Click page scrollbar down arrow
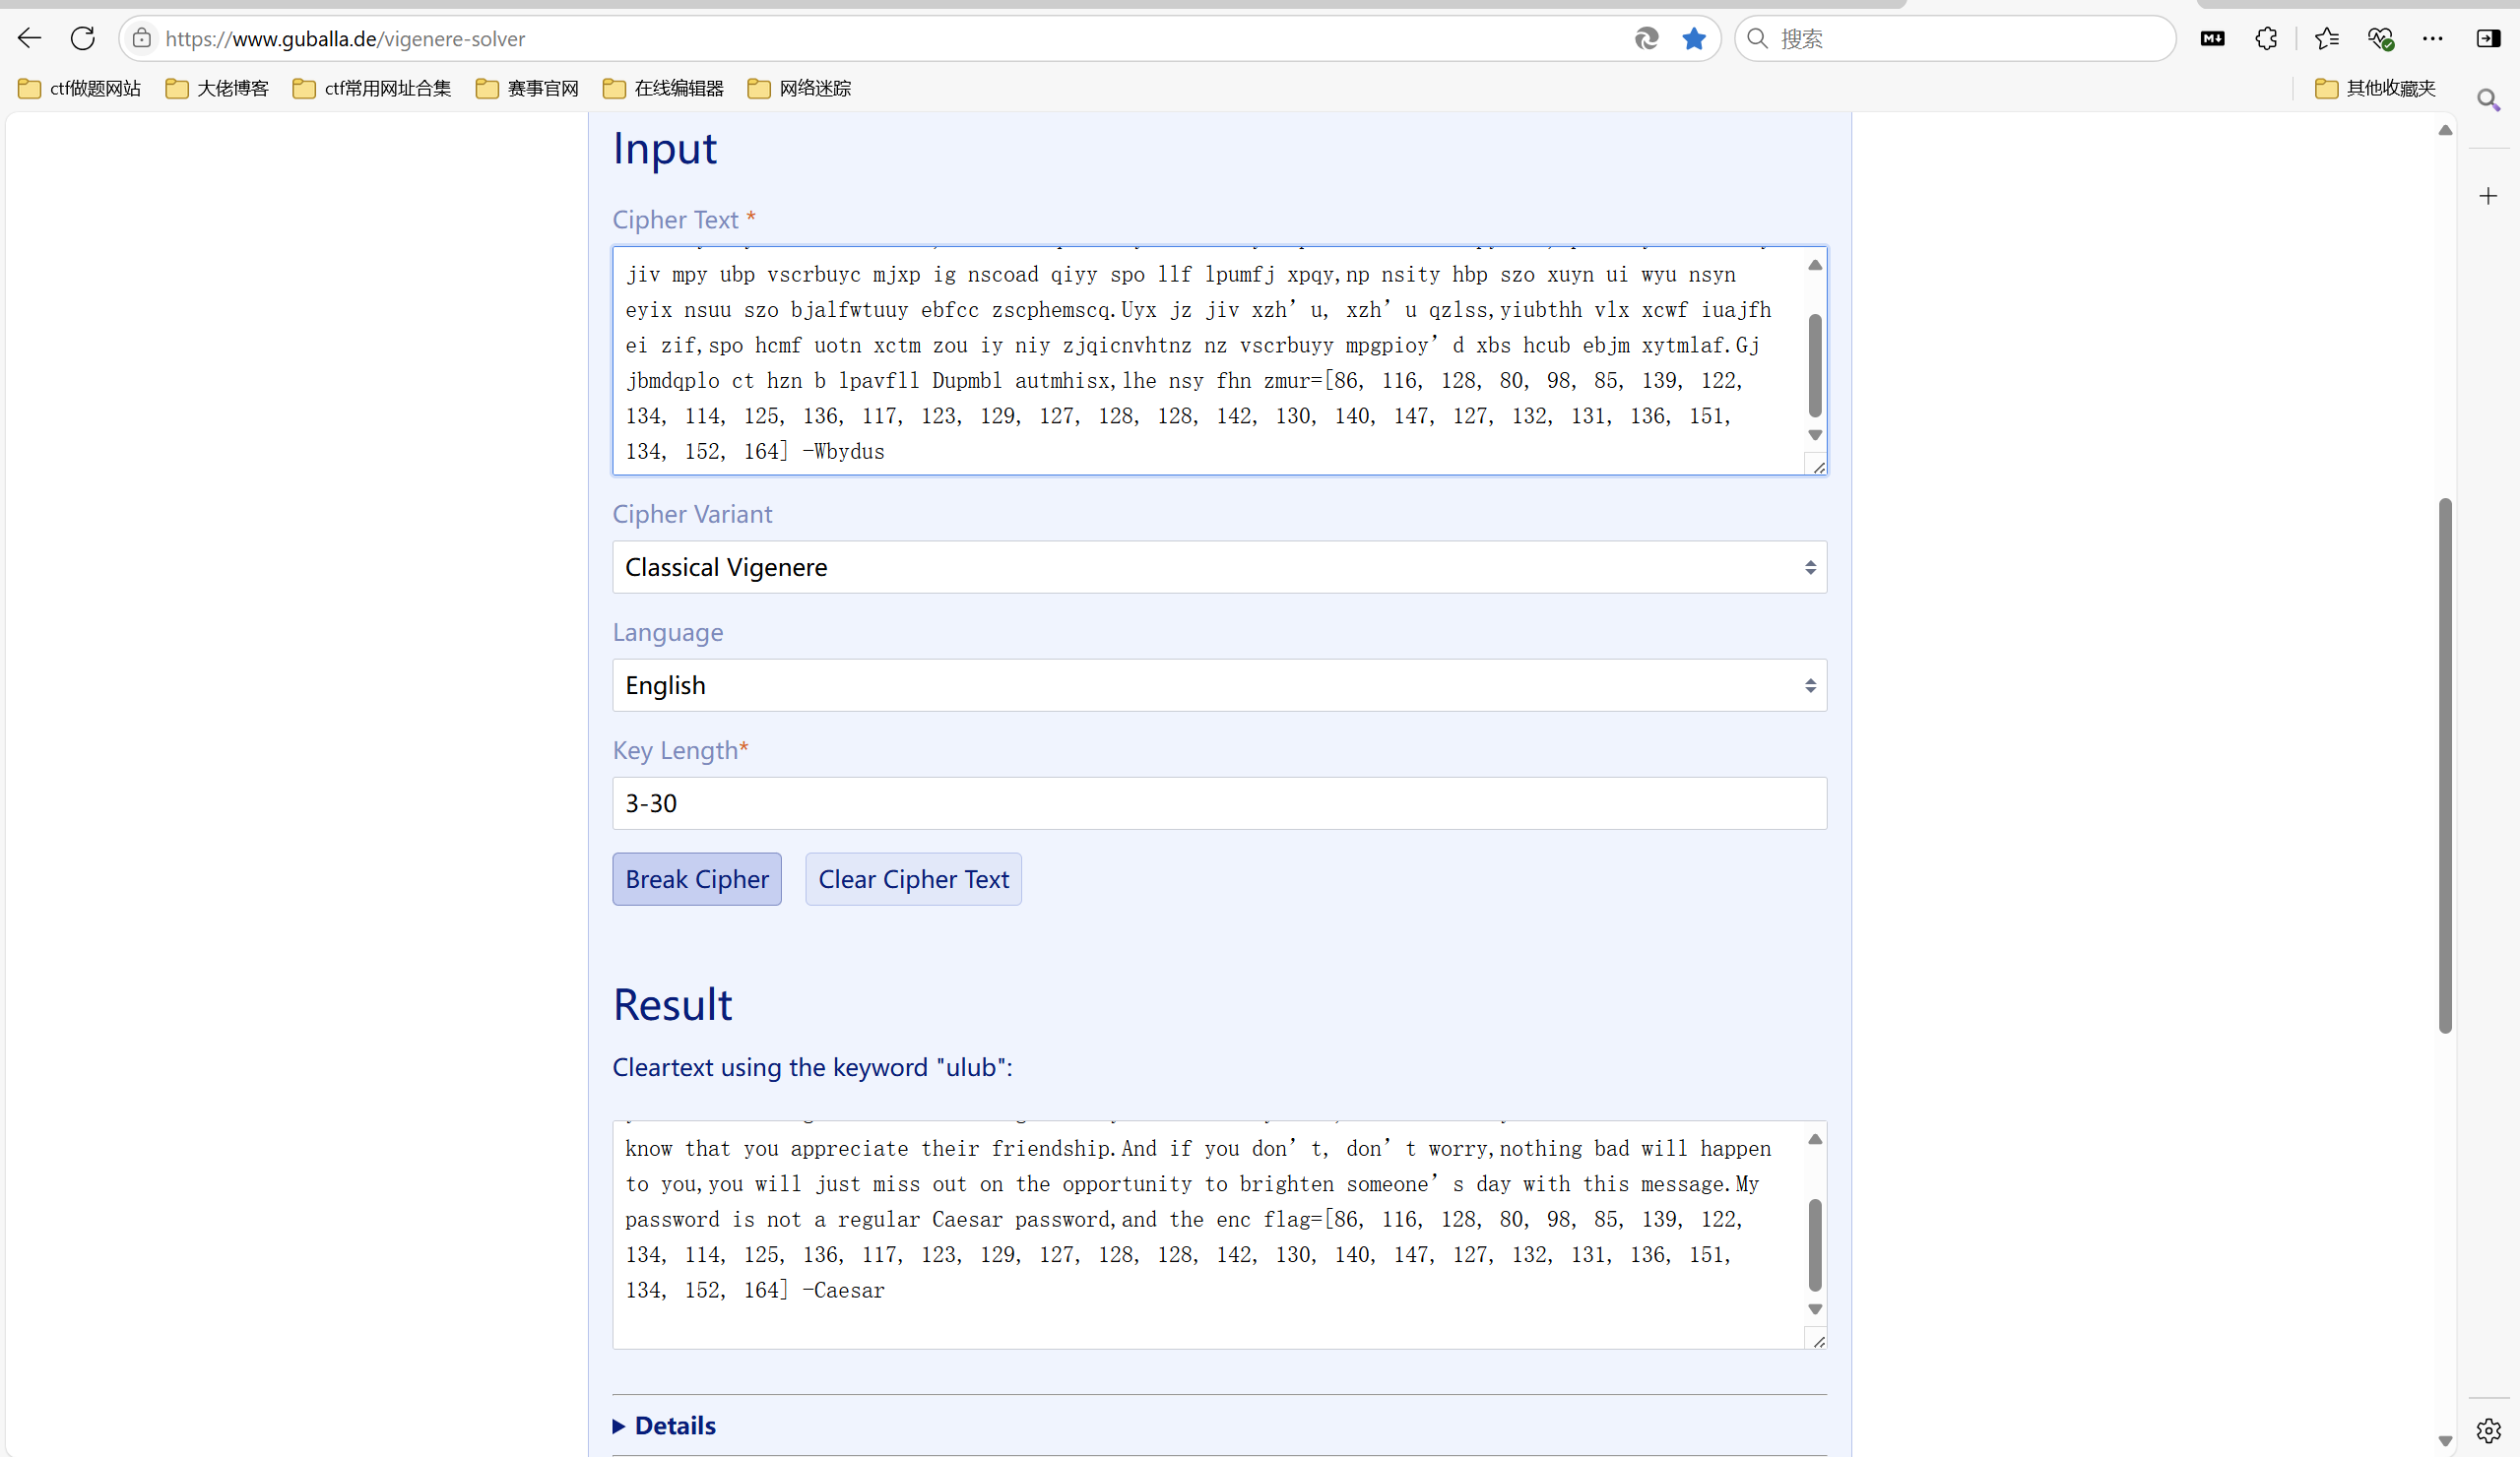This screenshot has width=2520, height=1457. tap(2445, 1441)
